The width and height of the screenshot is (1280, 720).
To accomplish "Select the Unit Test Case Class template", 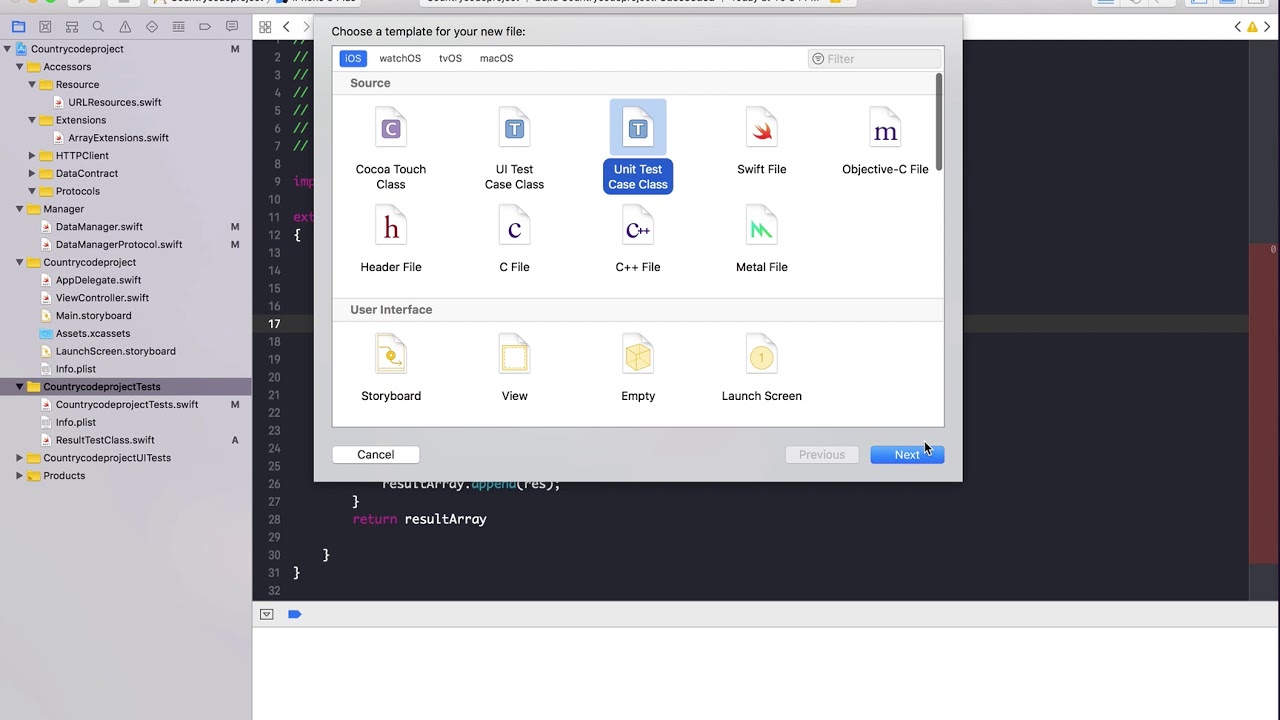I will [638, 148].
